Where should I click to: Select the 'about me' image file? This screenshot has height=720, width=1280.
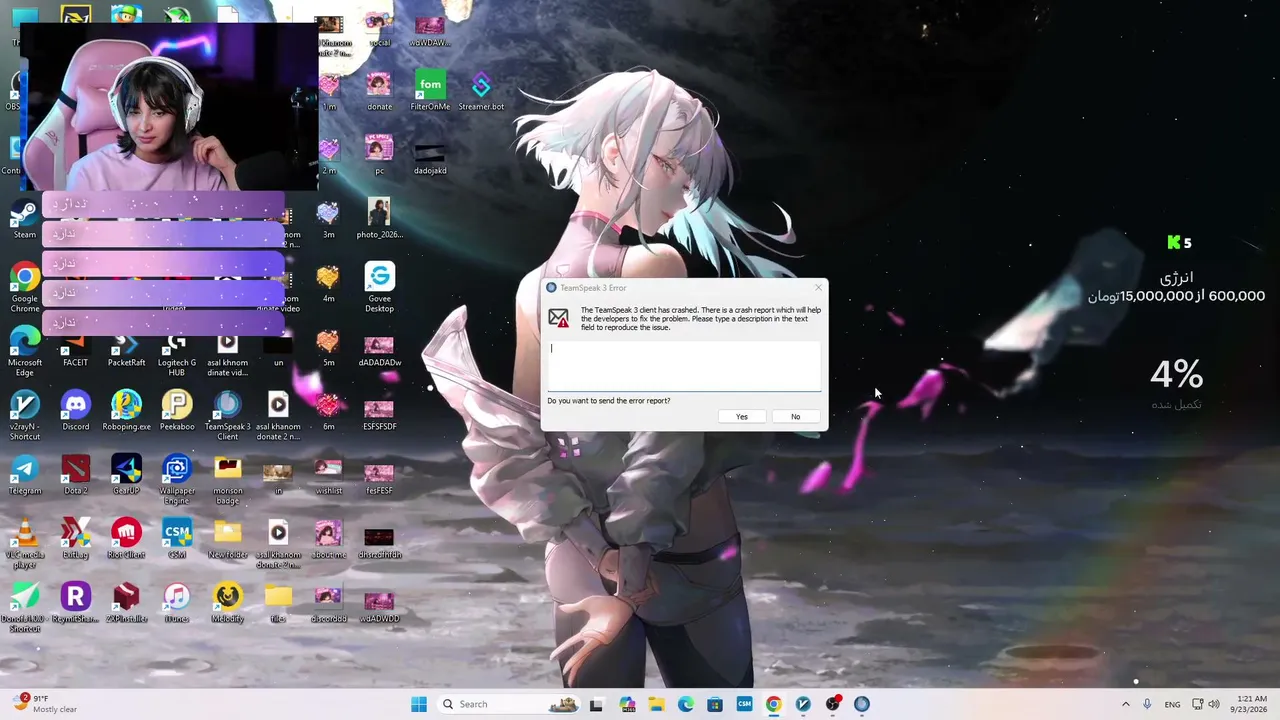(328, 538)
